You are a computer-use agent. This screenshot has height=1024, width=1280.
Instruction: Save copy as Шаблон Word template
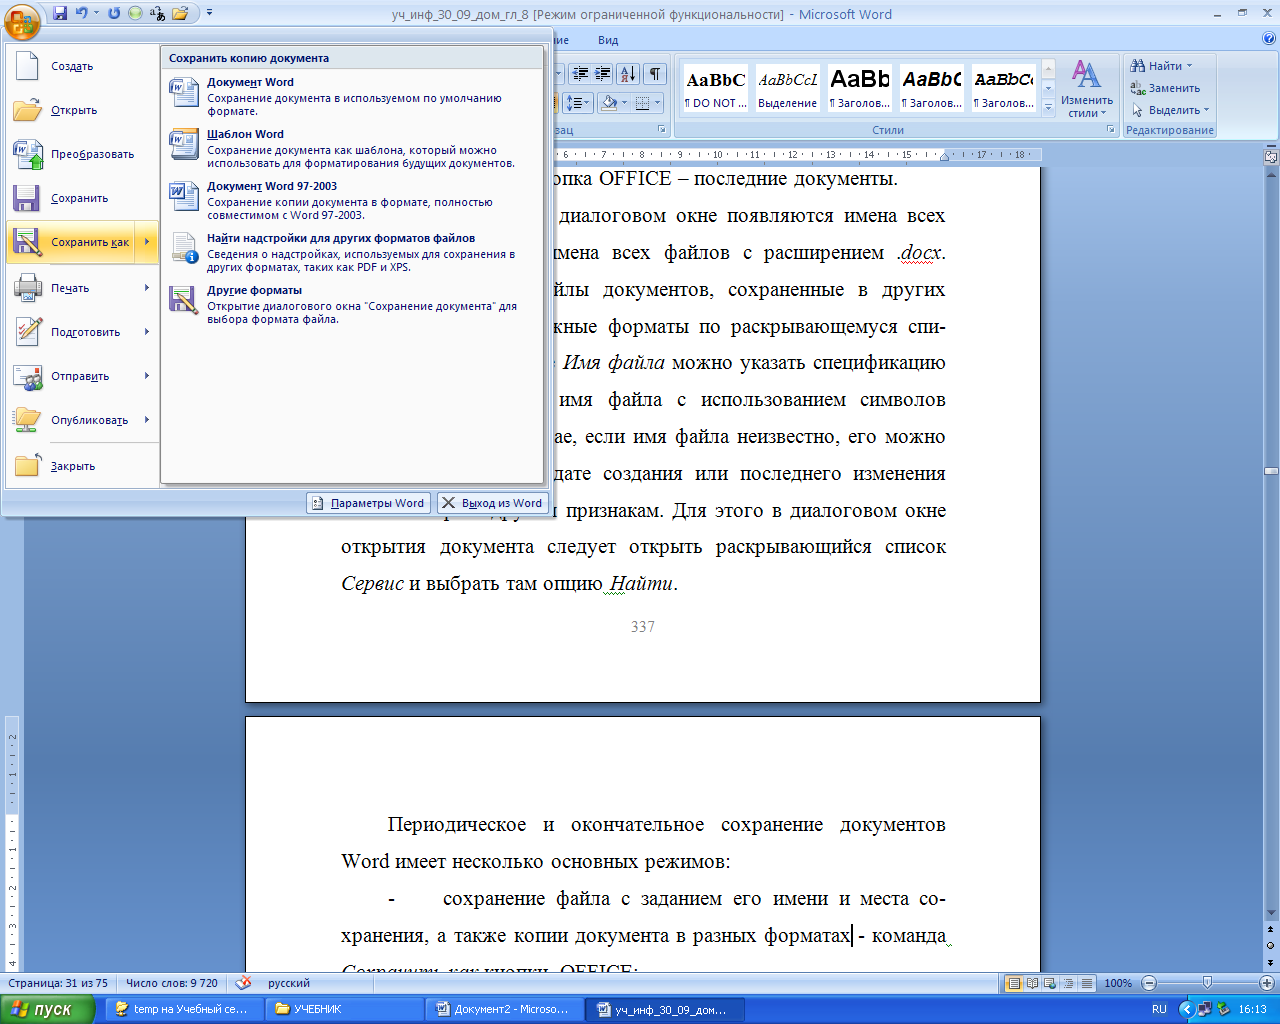(x=352, y=149)
